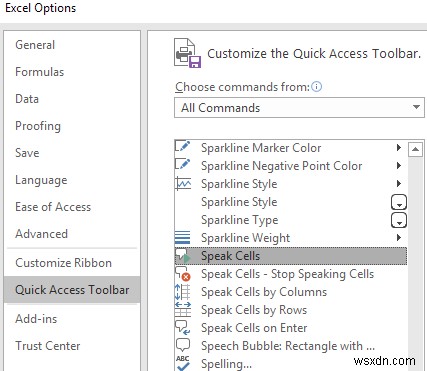This screenshot has width=427, height=371.
Task: Expand Sparkline Weight submenu arrow
Action: click(399, 237)
